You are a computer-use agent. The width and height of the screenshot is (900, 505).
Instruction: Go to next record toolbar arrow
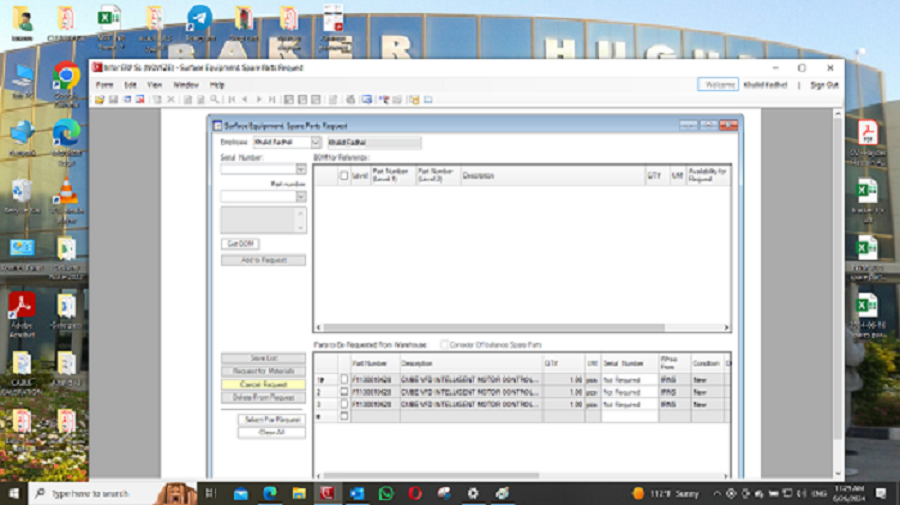point(259,100)
